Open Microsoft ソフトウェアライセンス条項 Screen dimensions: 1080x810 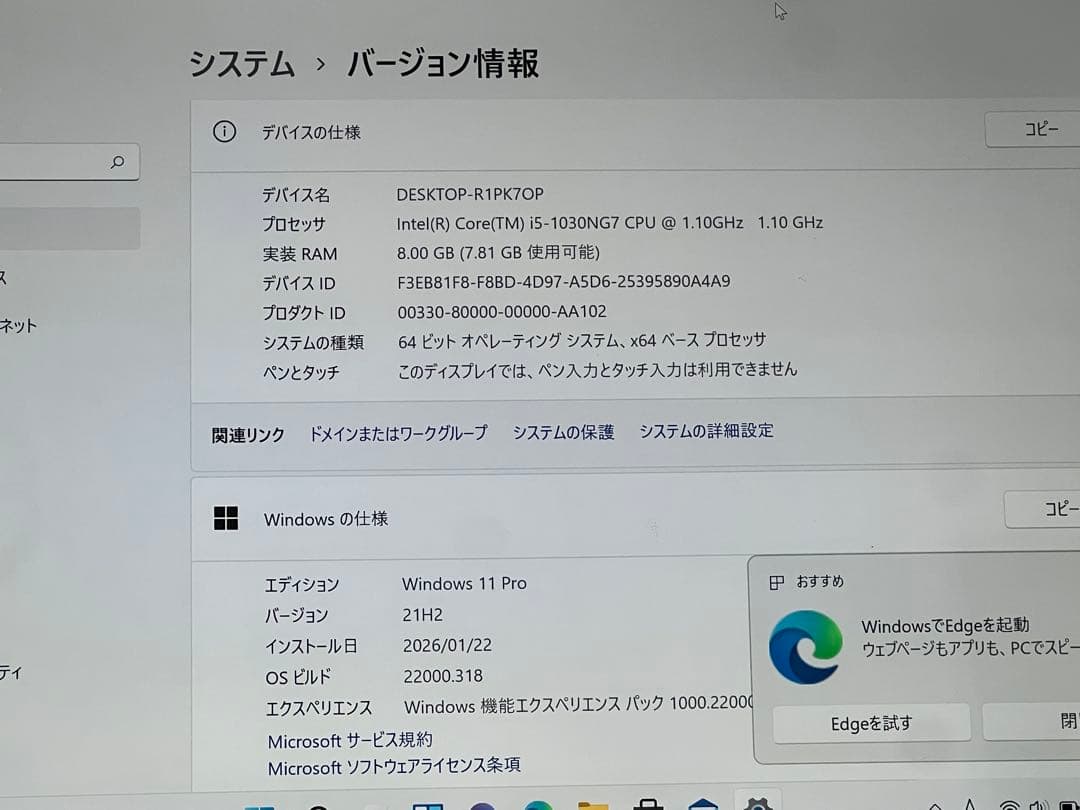[x=396, y=767]
